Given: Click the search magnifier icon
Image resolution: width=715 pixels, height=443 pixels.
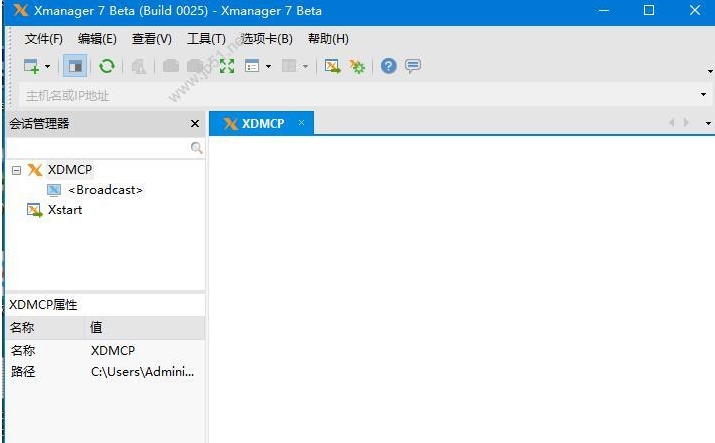Looking at the screenshot, I should [197, 148].
